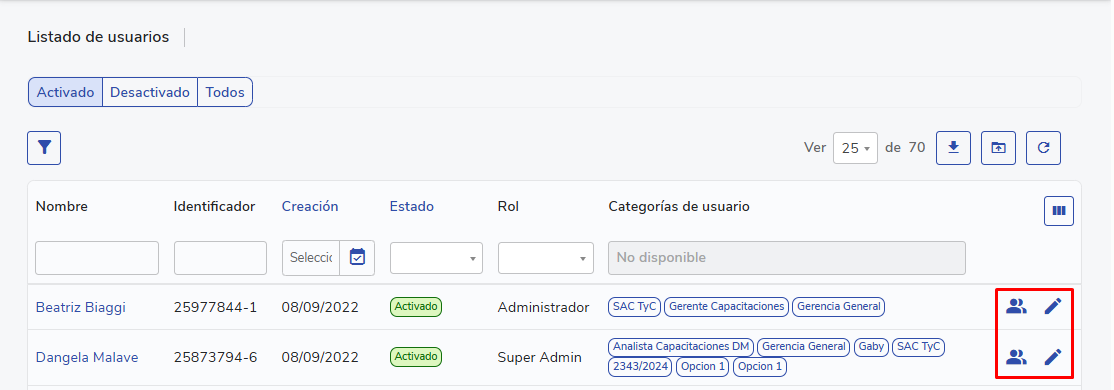Open the Rol filter dropdown
This screenshot has width=1114, height=390.
coord(546,258)
